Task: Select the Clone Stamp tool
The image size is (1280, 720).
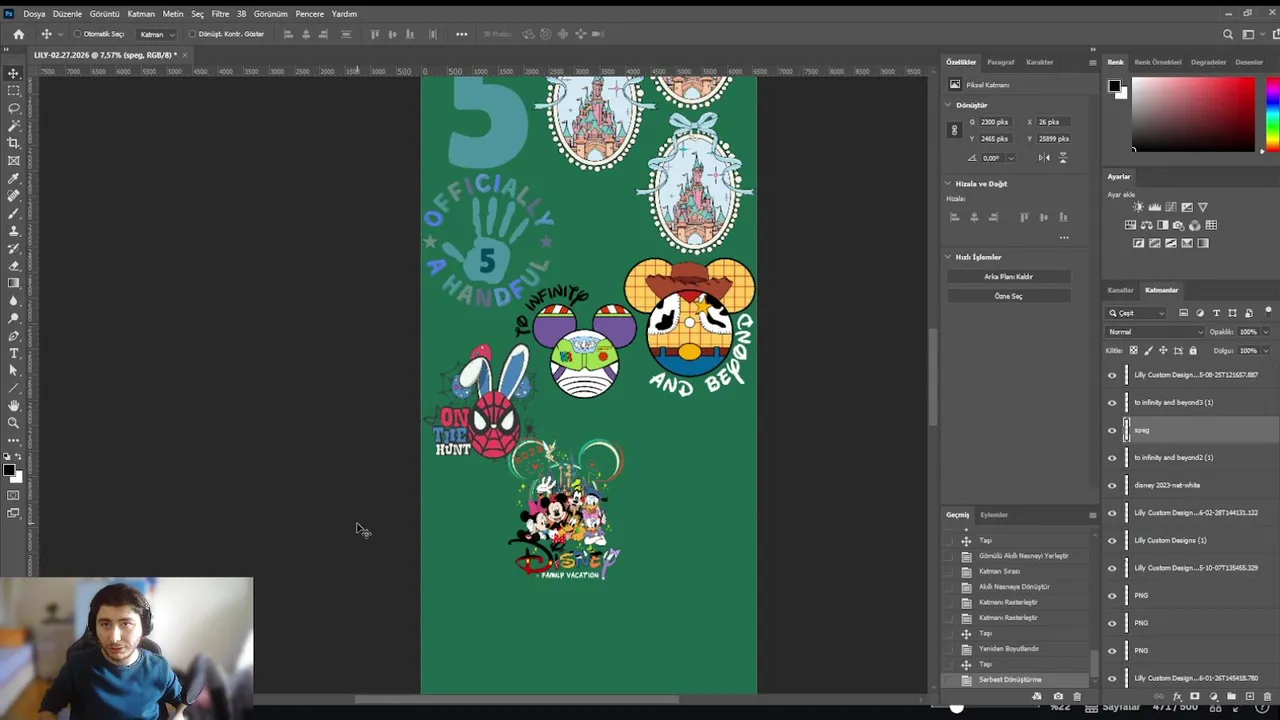Action: [x=13, y=231]
